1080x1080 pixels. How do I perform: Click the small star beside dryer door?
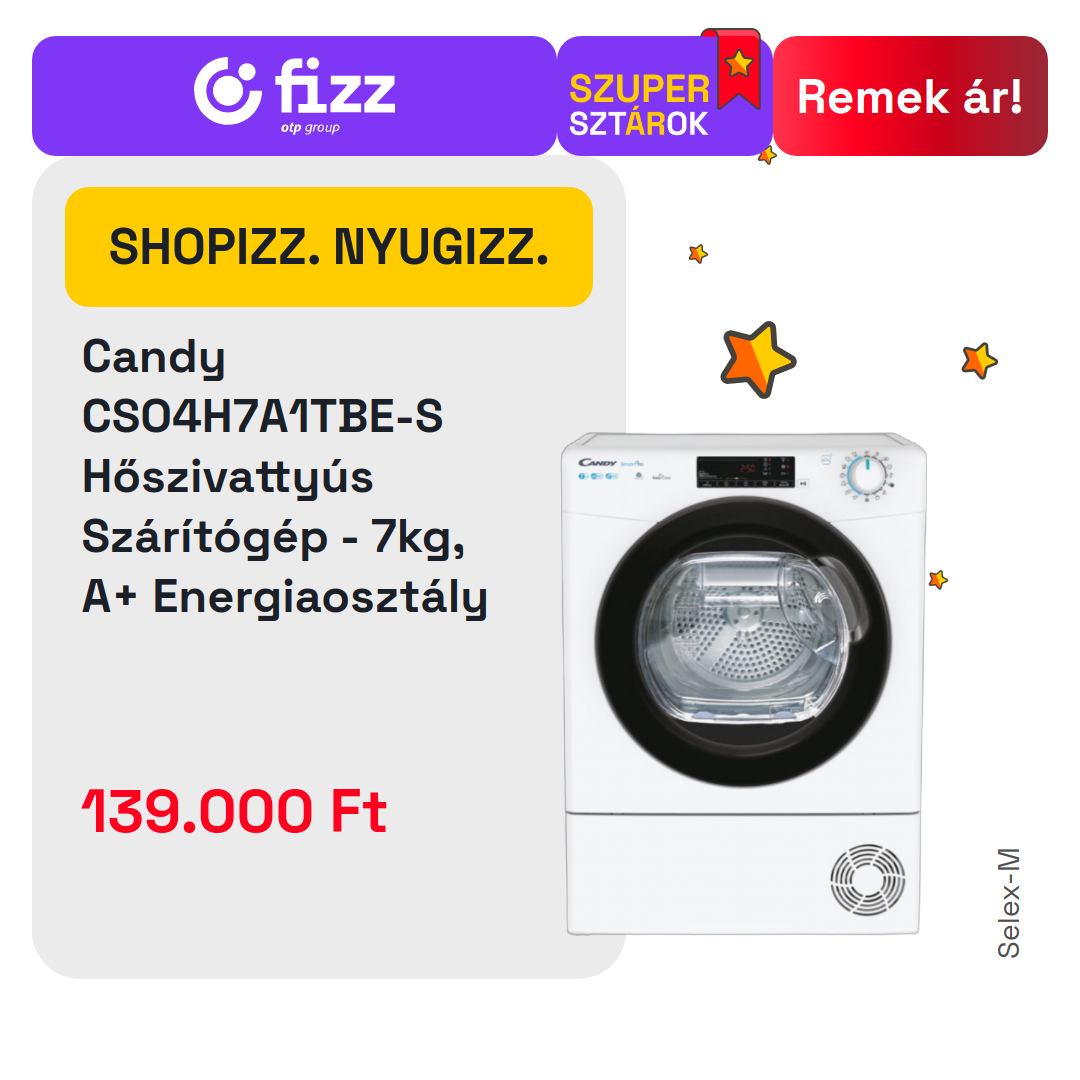(x=938, y=580)
